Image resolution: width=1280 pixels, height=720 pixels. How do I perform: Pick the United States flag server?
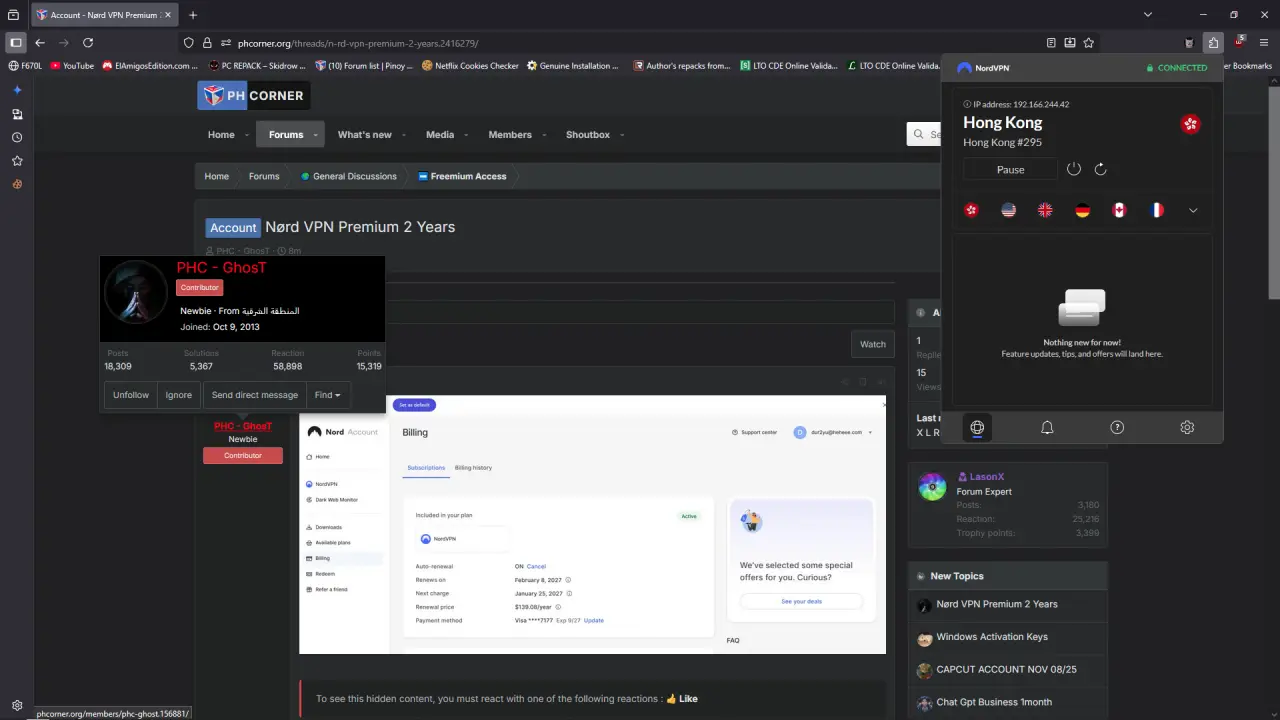click(x=1008, y=210)
